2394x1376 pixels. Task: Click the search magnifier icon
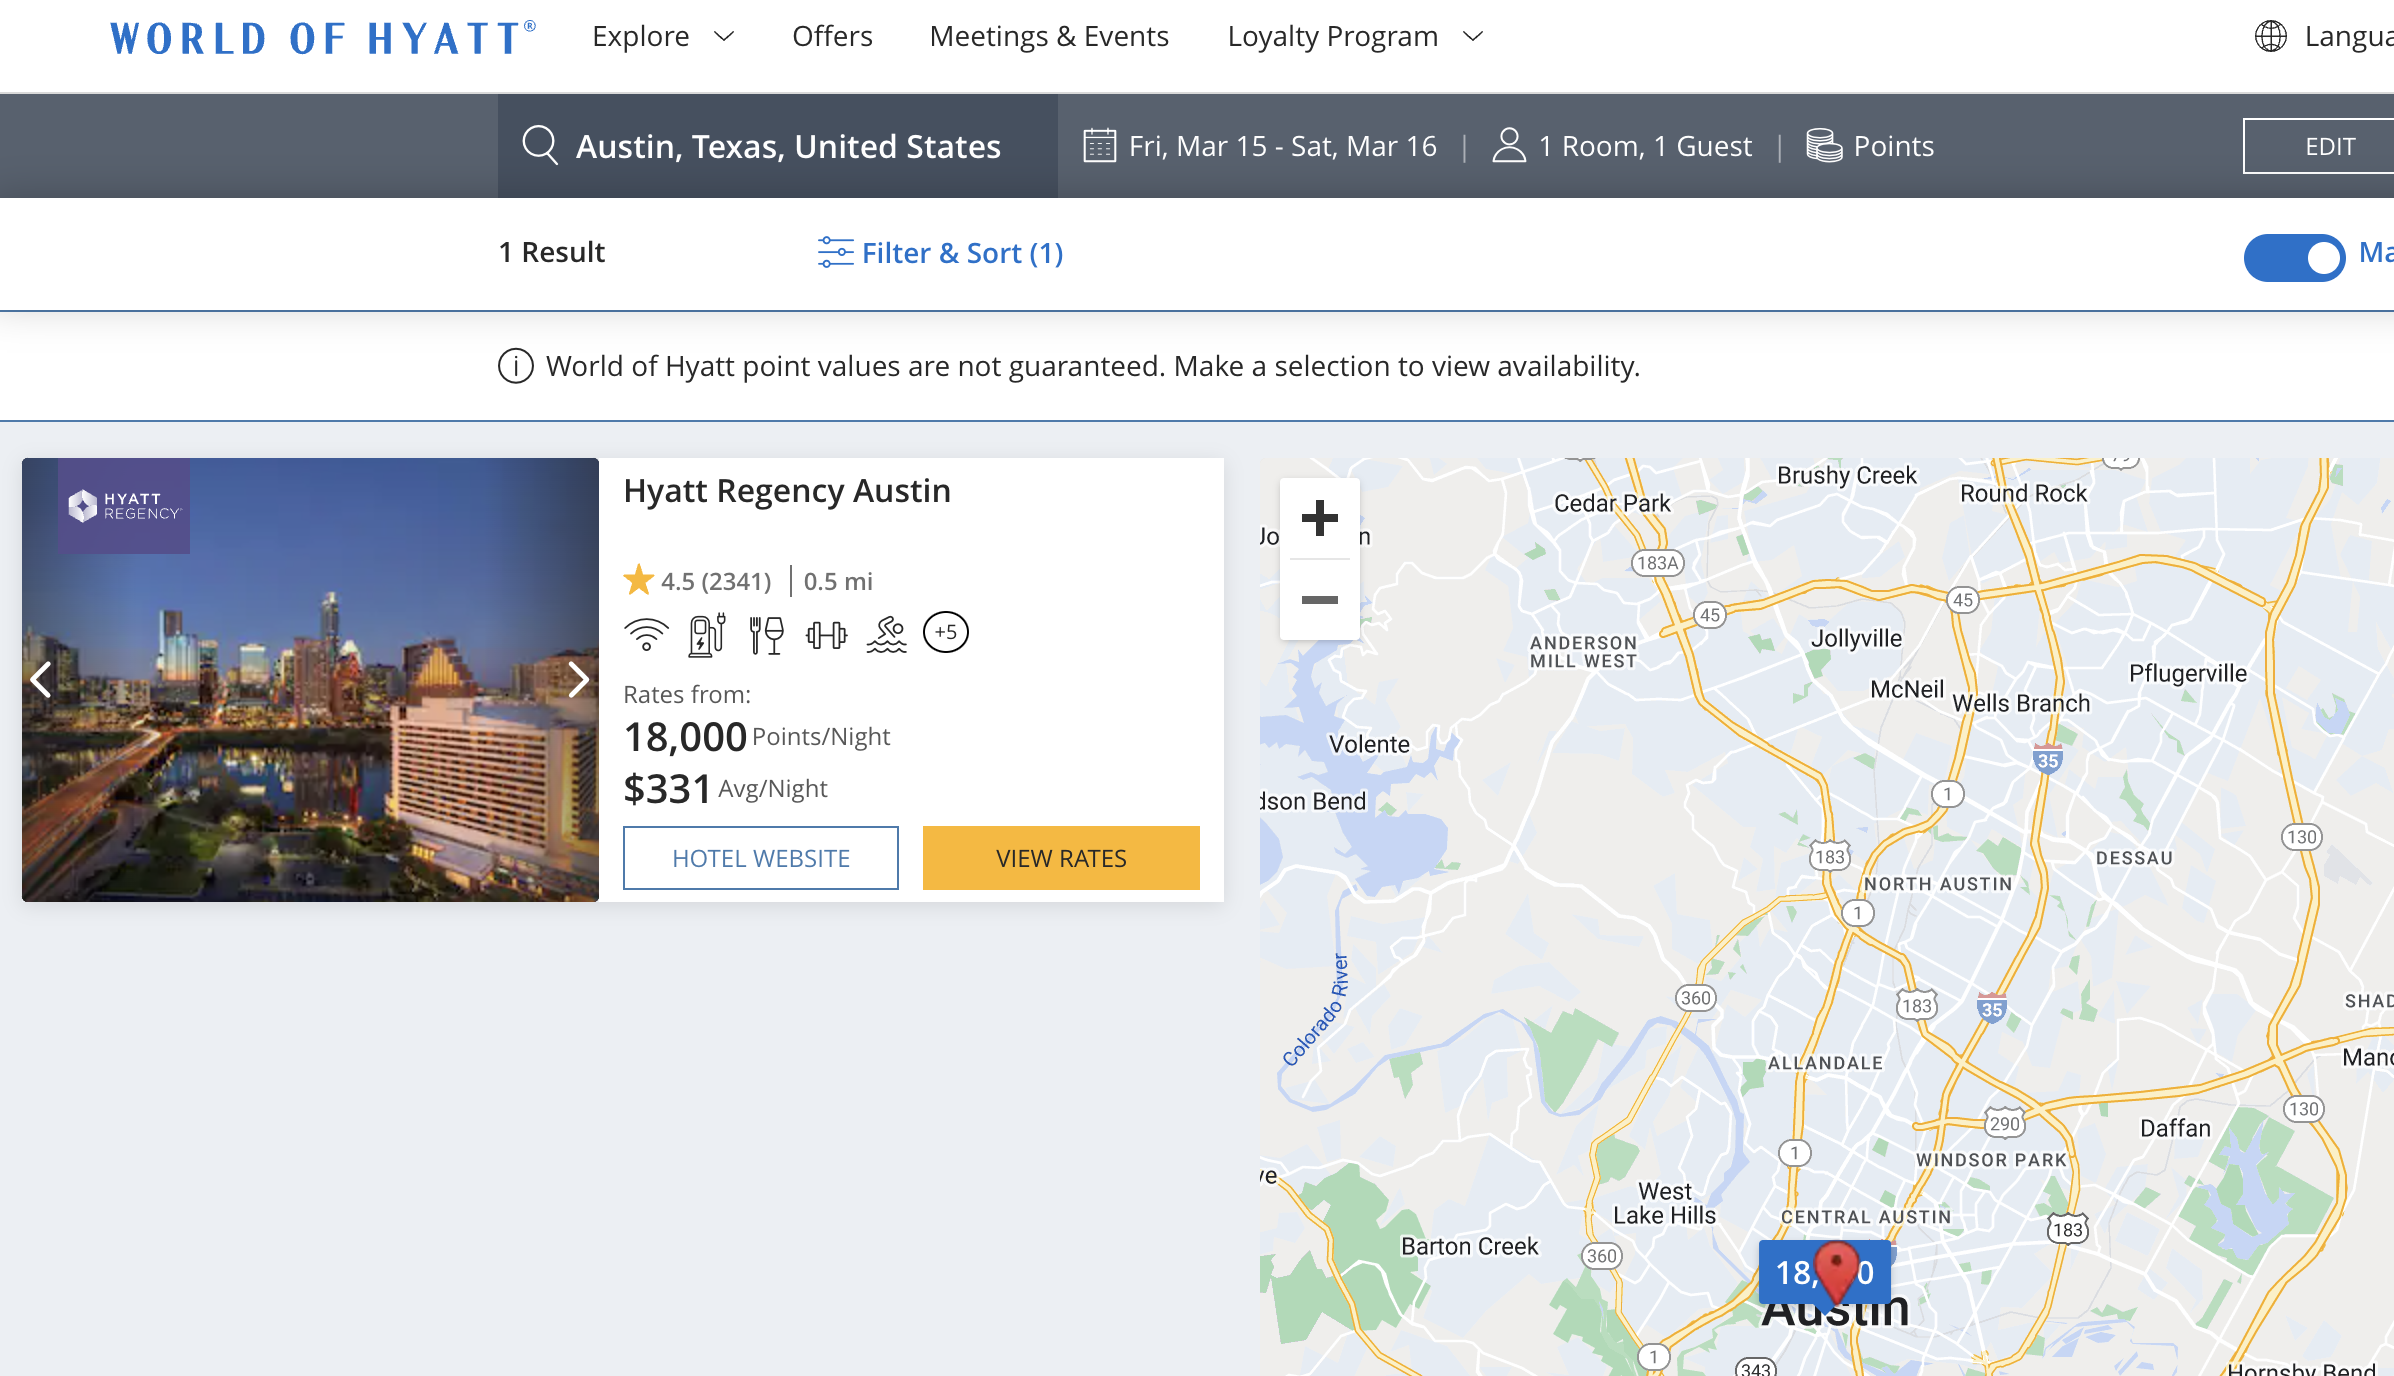point(540,145)
